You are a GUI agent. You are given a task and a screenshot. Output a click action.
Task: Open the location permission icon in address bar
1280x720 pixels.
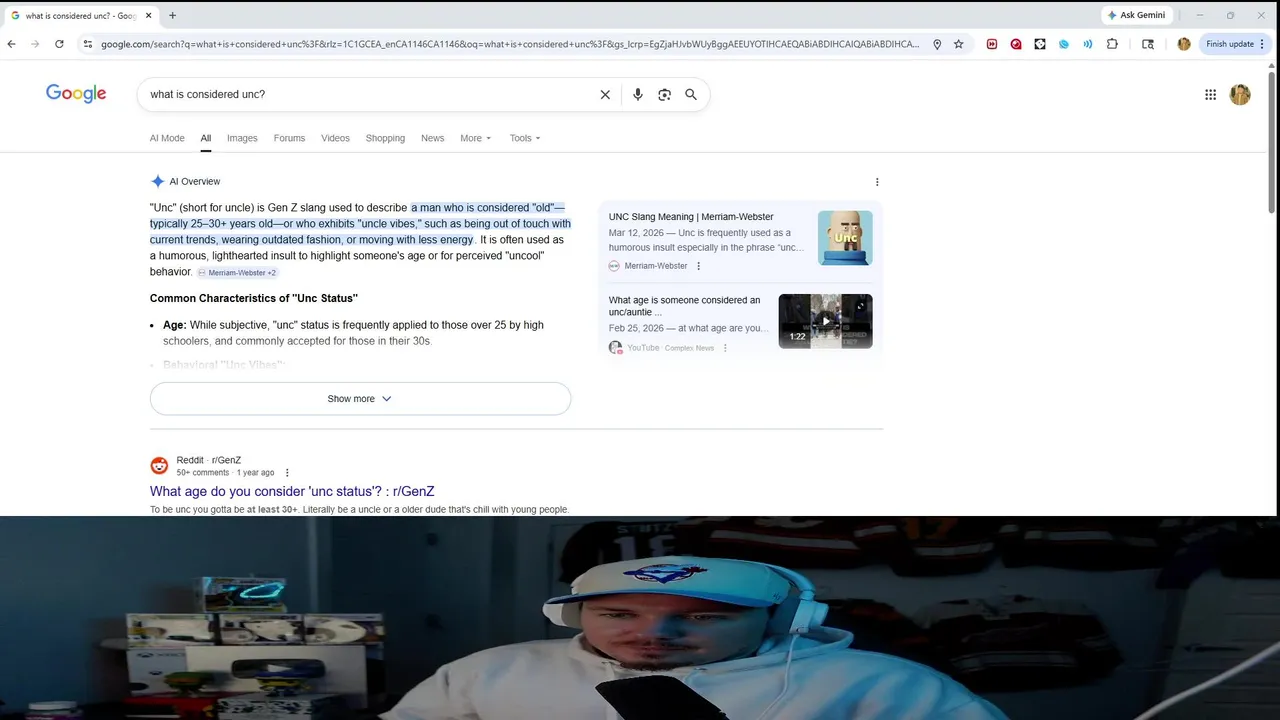pos(937,44)
